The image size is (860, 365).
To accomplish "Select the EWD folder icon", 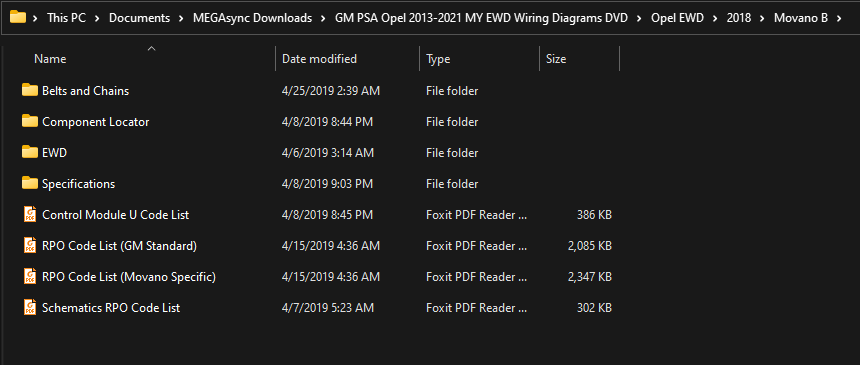I will pos(30,153).
